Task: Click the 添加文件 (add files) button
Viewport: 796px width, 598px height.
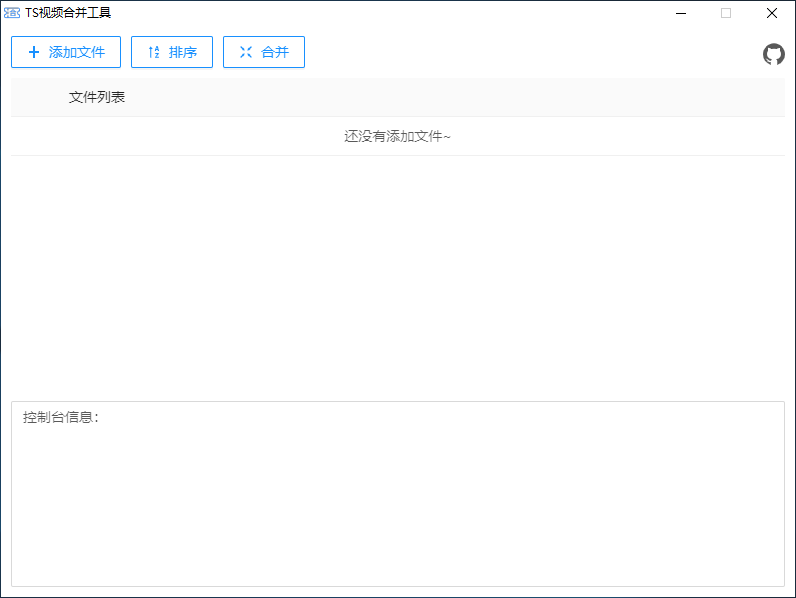Action: (66, 52)
